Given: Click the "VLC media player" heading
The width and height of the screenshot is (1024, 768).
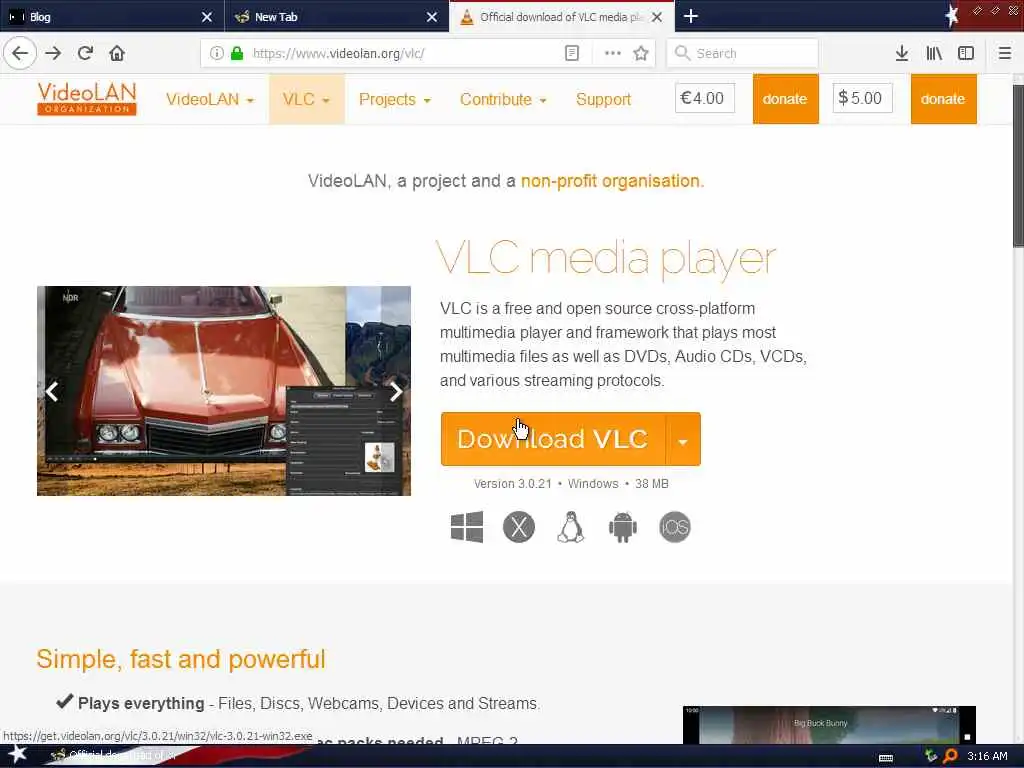Looking at the screenshot, I should point(606,259).
